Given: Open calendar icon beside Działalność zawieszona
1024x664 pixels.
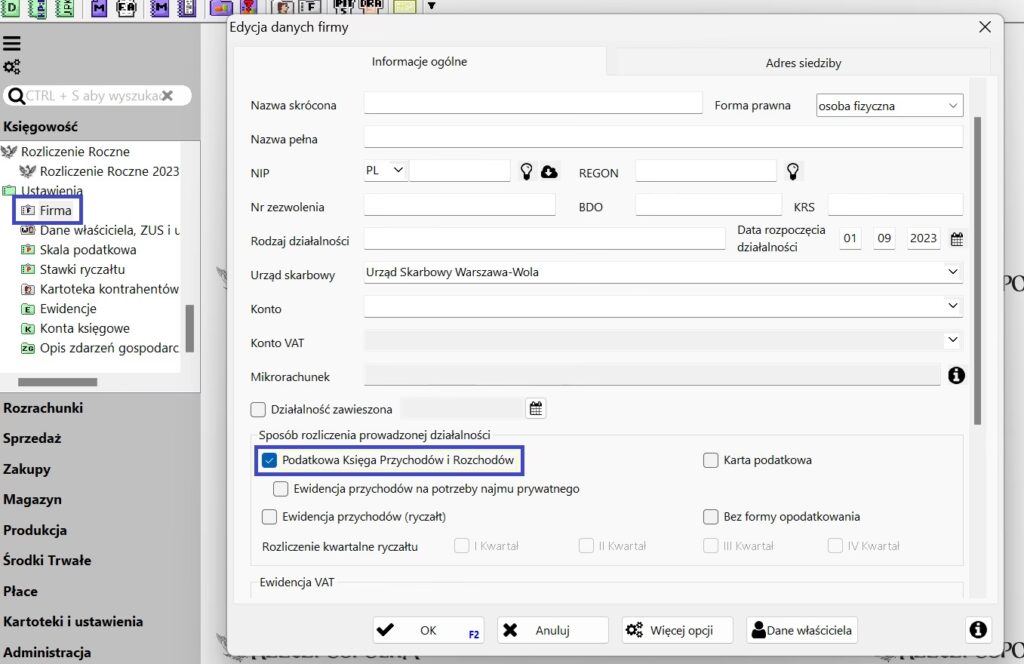Looking at the screenshot, I should (x=536, y=408).
